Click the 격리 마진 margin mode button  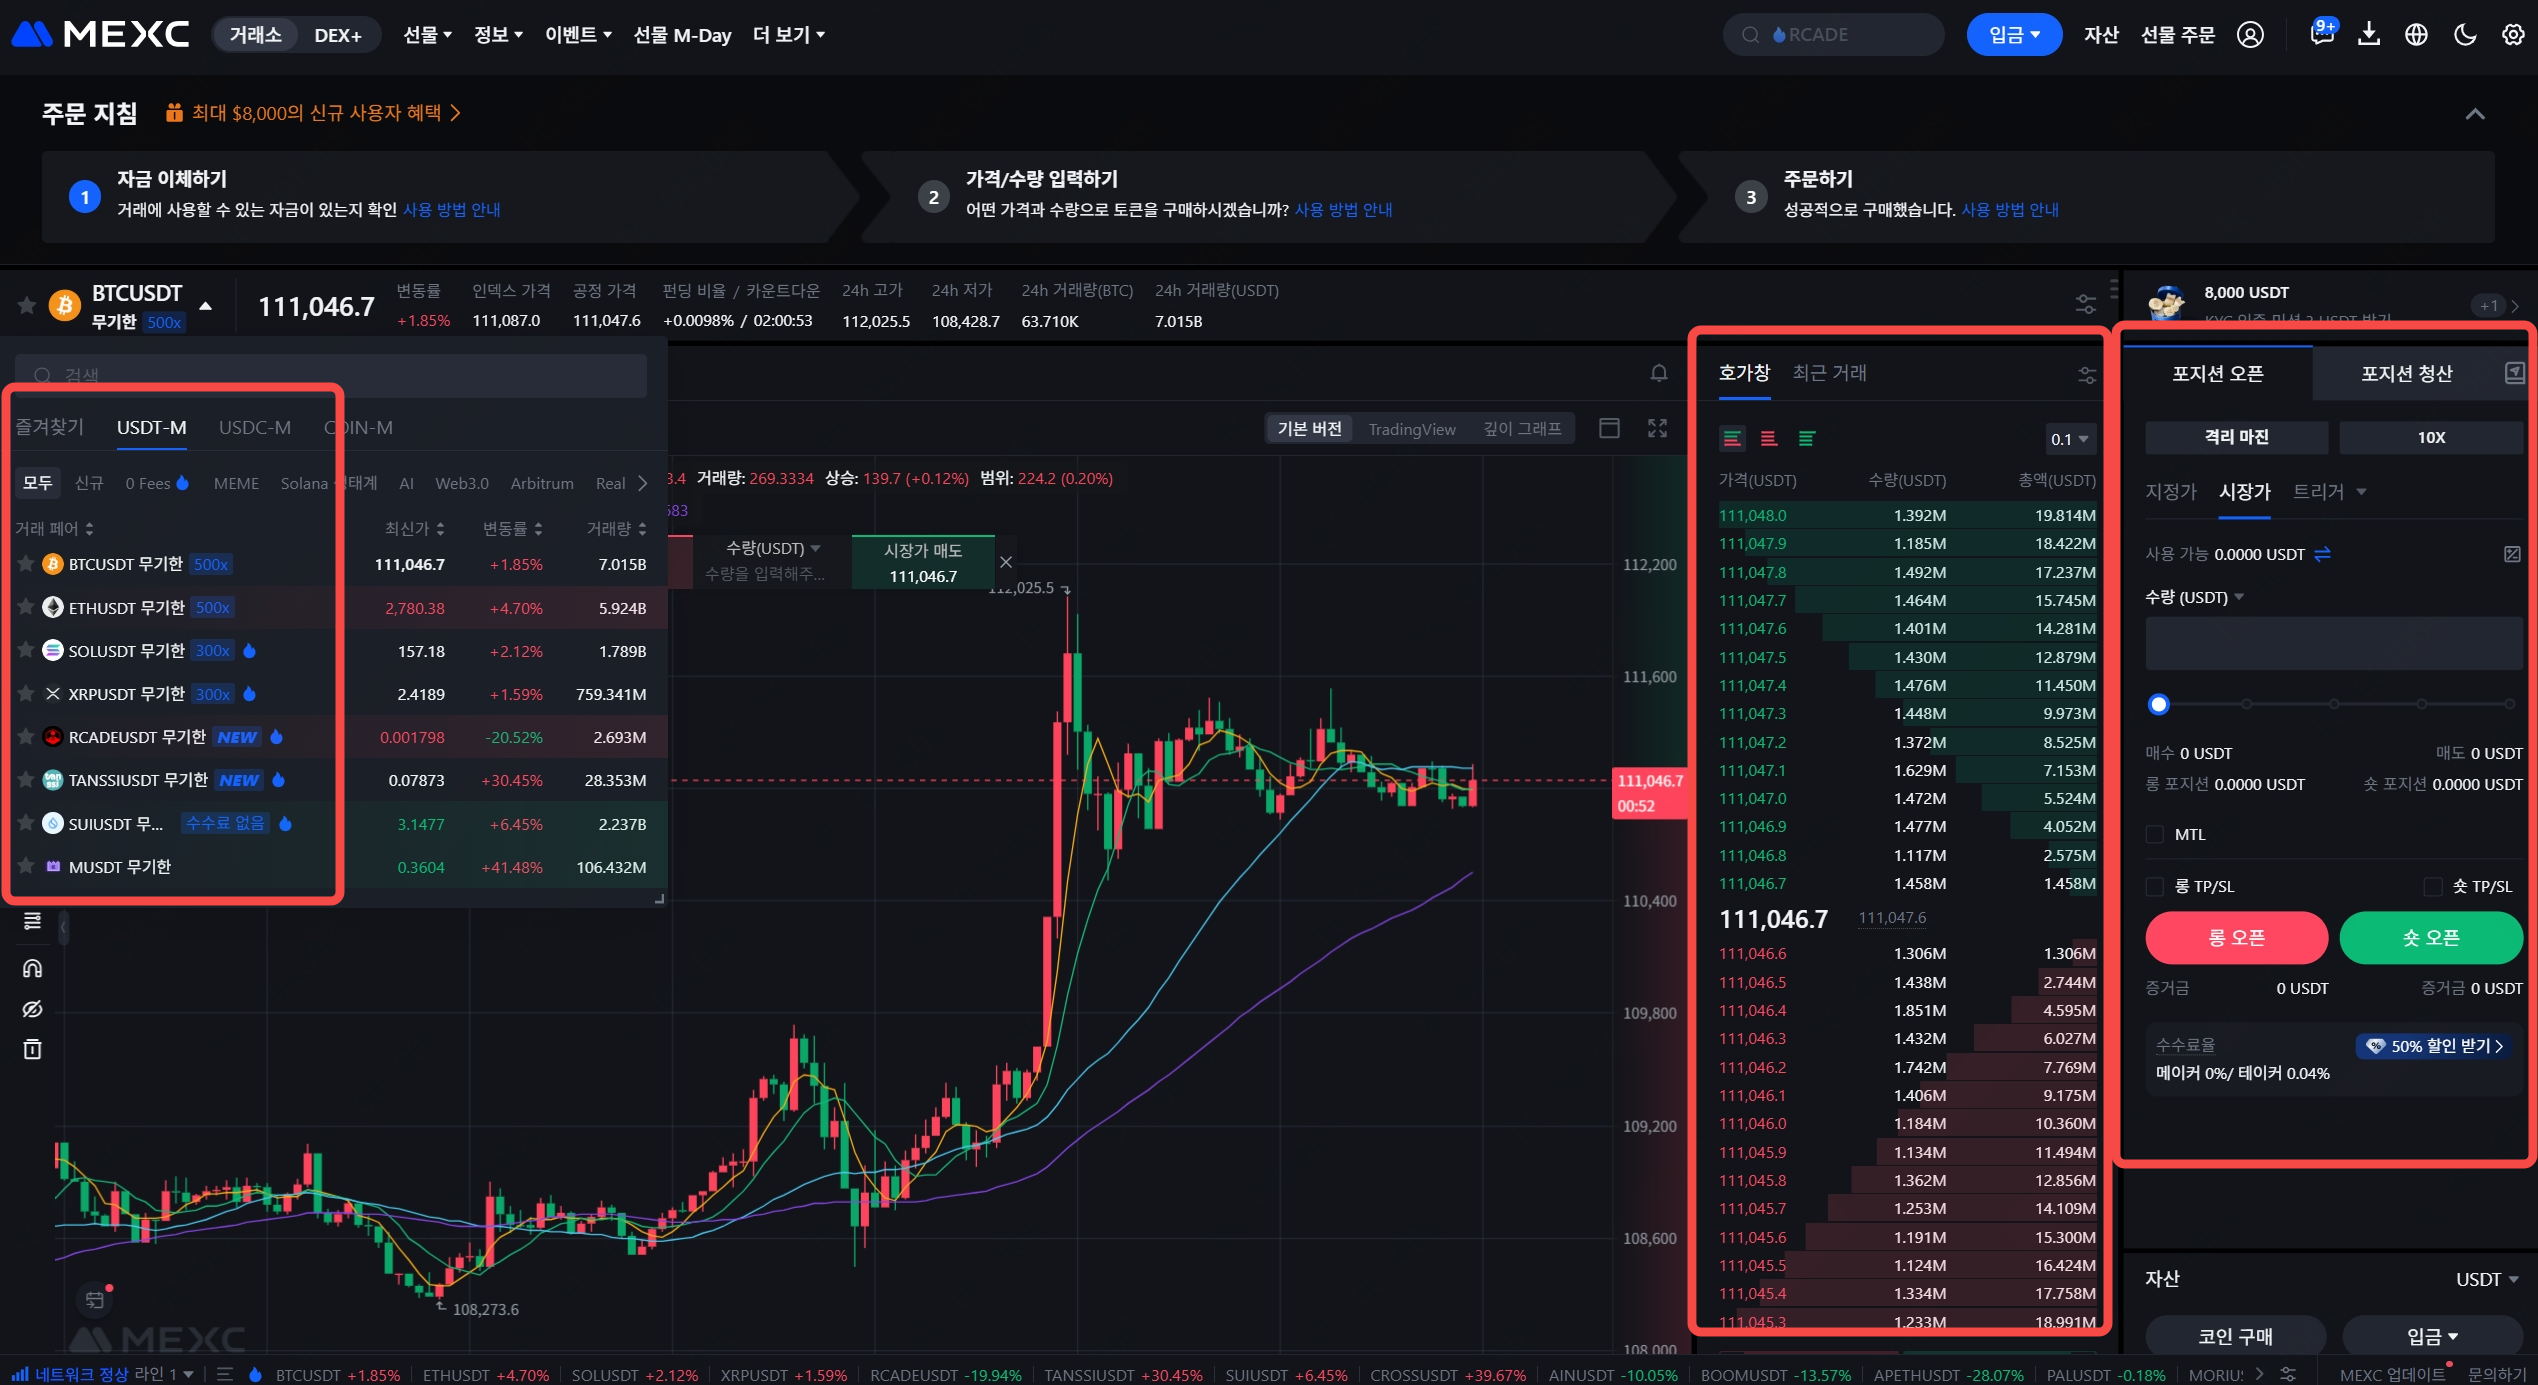click(x=2236, y=437)
